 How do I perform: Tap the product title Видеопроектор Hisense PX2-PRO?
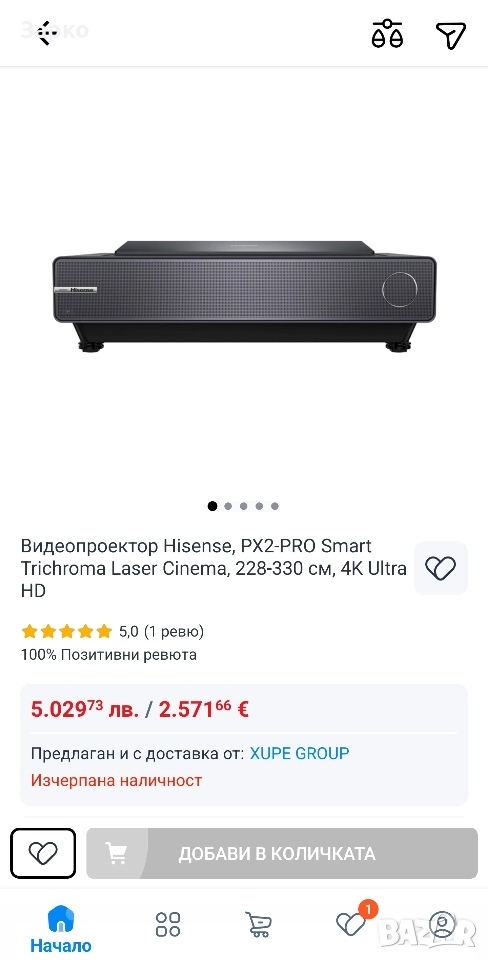click(214, 568)
